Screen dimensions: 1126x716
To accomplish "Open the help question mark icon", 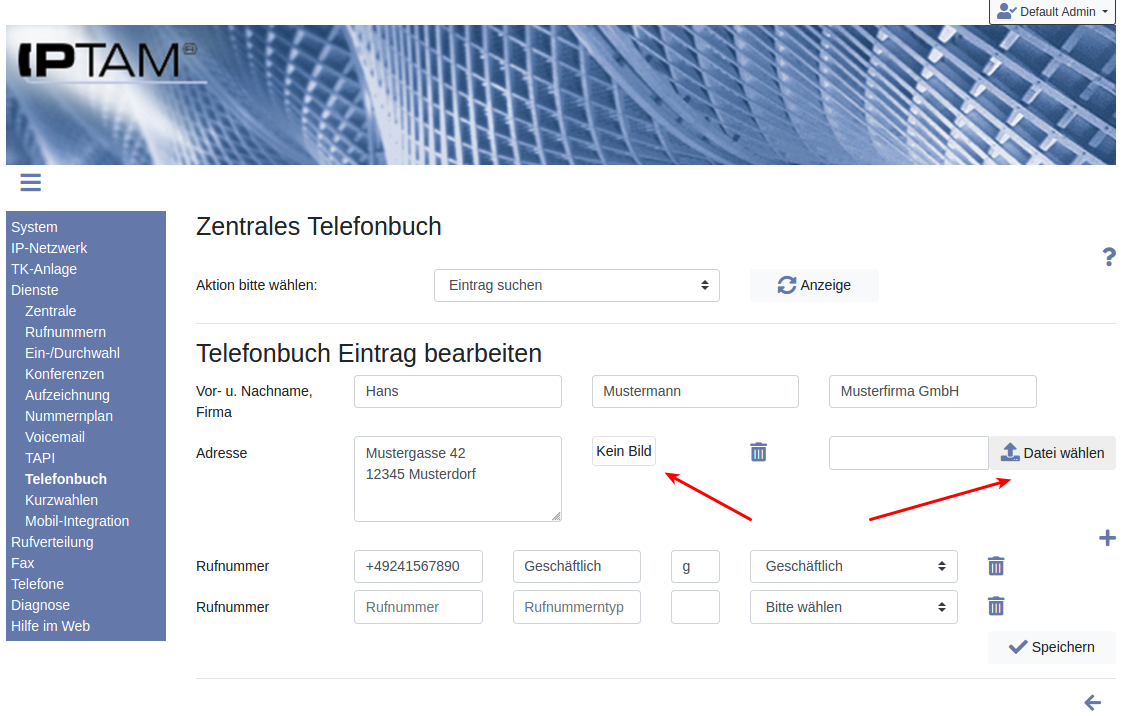I will click(x=1108, y=258).
